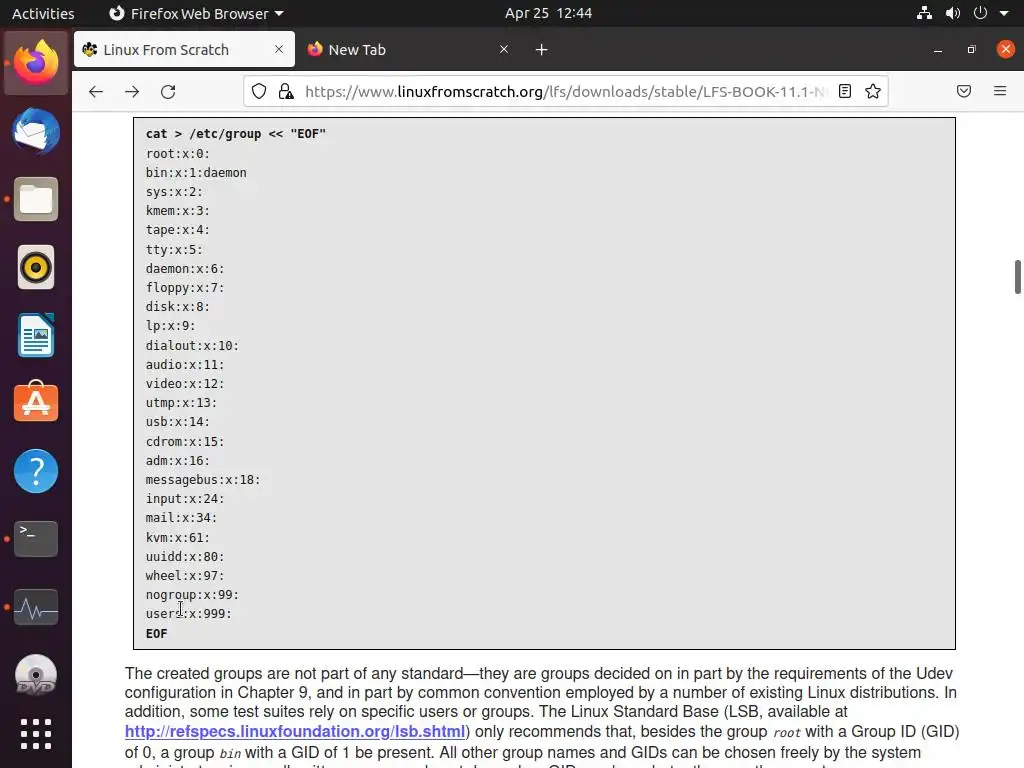Viewport: 1024px width, 768px height.
Task: Click the 'bin:x:1:daemon' line
Action: click(196, 172)
